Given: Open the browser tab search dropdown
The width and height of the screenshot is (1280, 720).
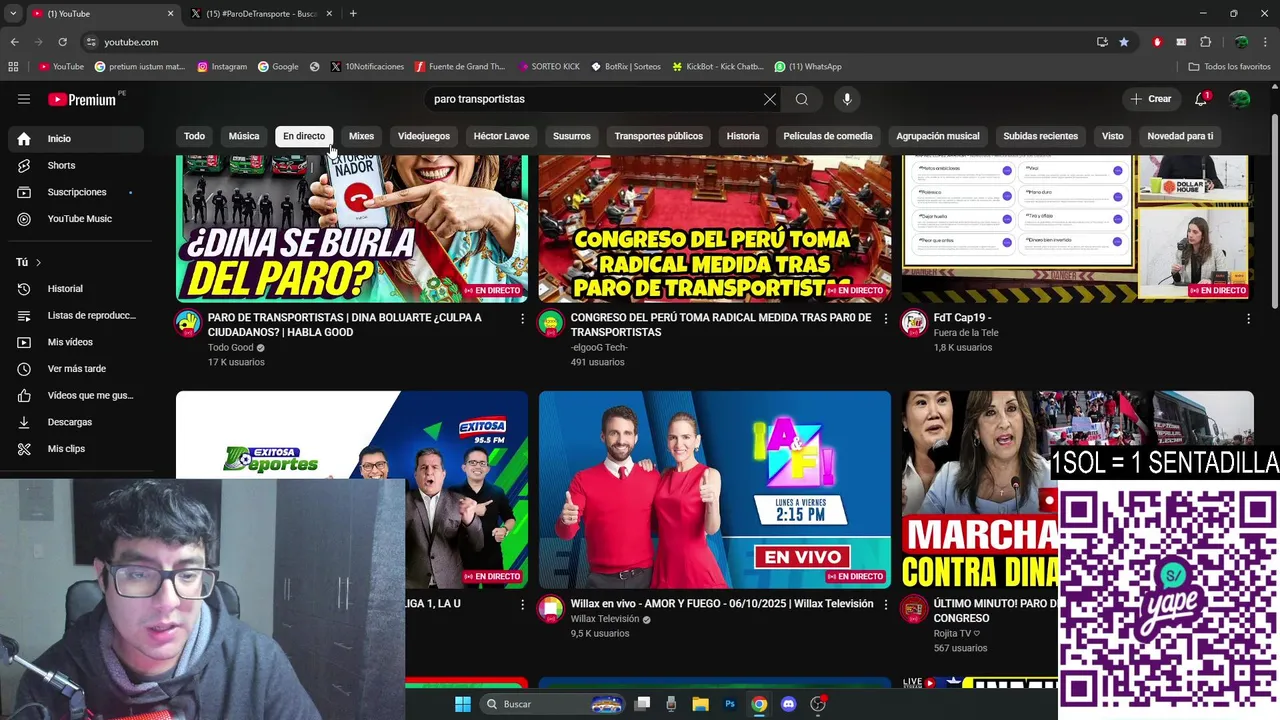Looking at the screenshot, I should 13,13.
